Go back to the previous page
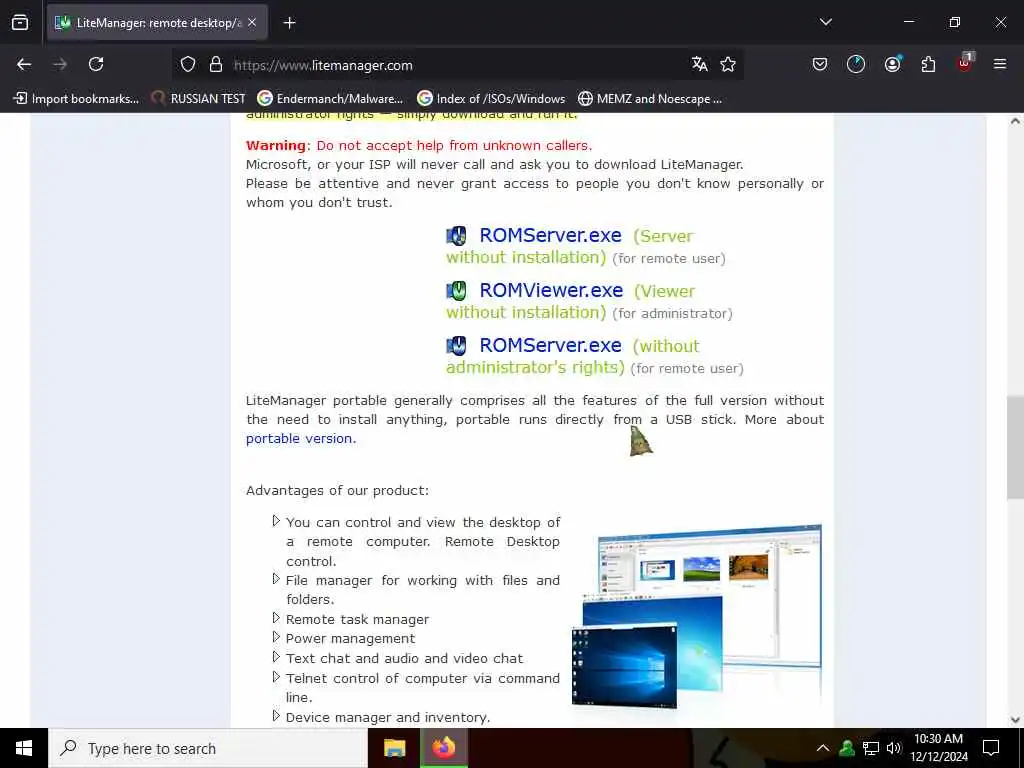 (x=24, y=64)
